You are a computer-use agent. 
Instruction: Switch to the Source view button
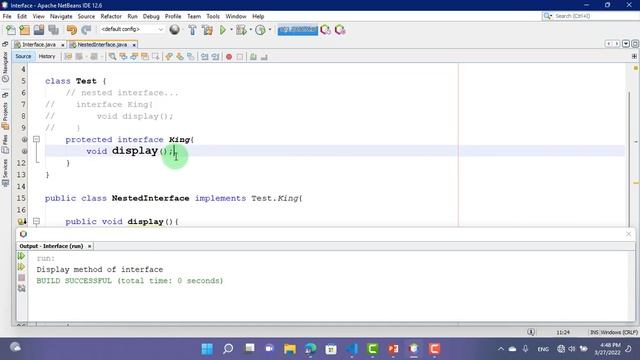[x=23, y=56]
